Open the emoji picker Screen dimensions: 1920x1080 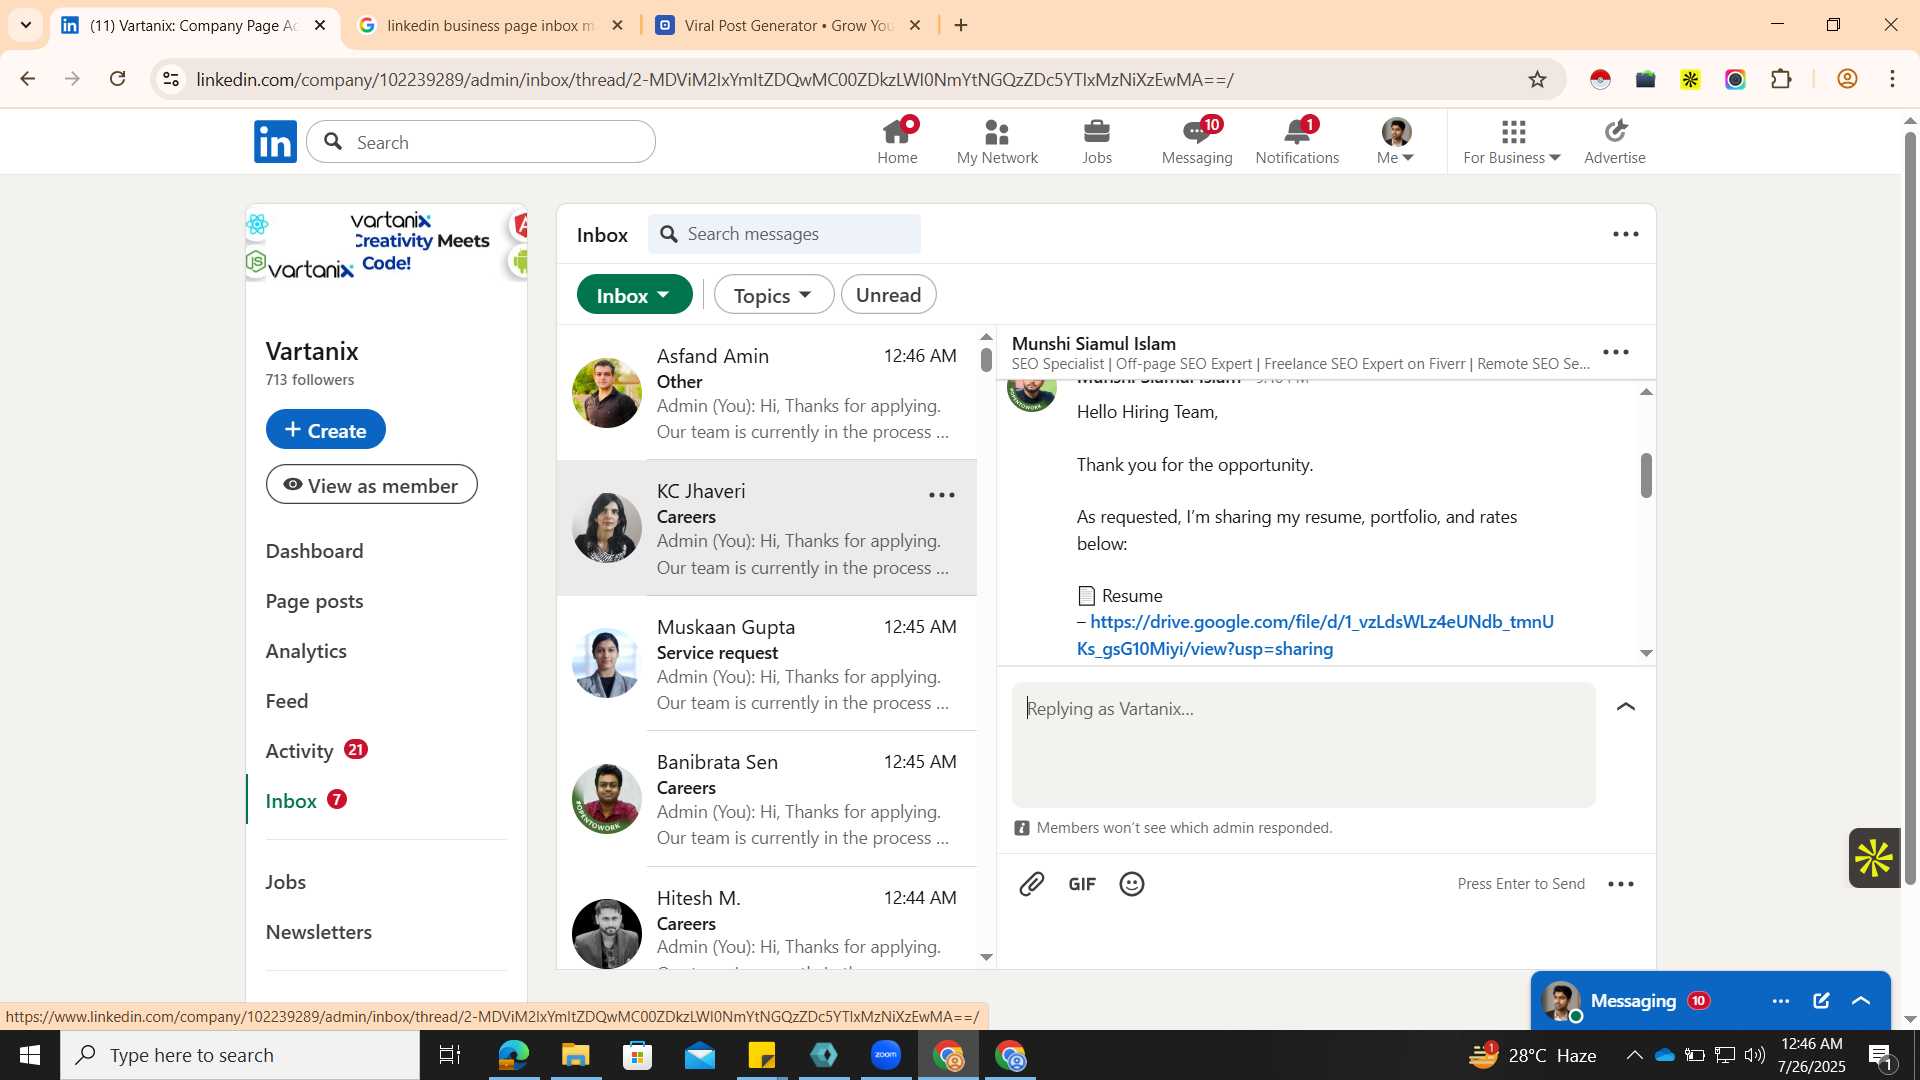(x=1132, y=884)
